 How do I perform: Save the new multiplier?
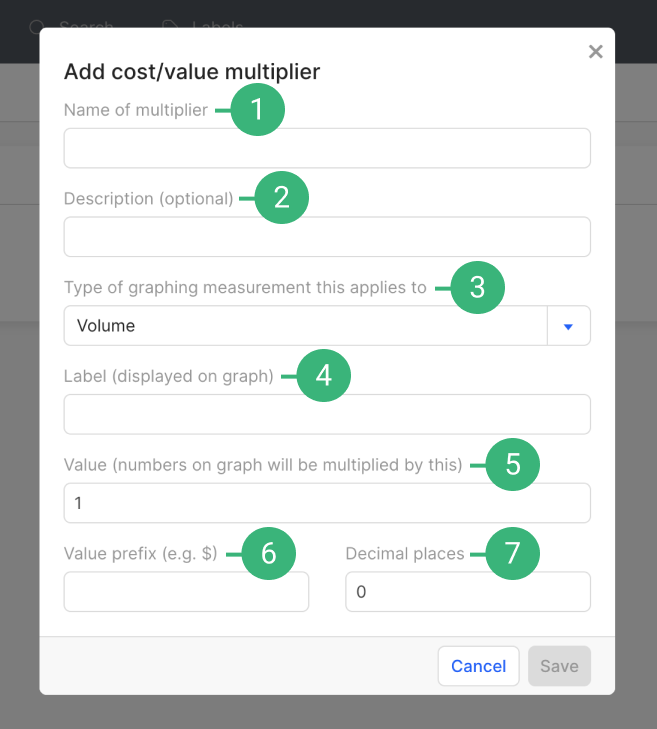click(559, 666)
